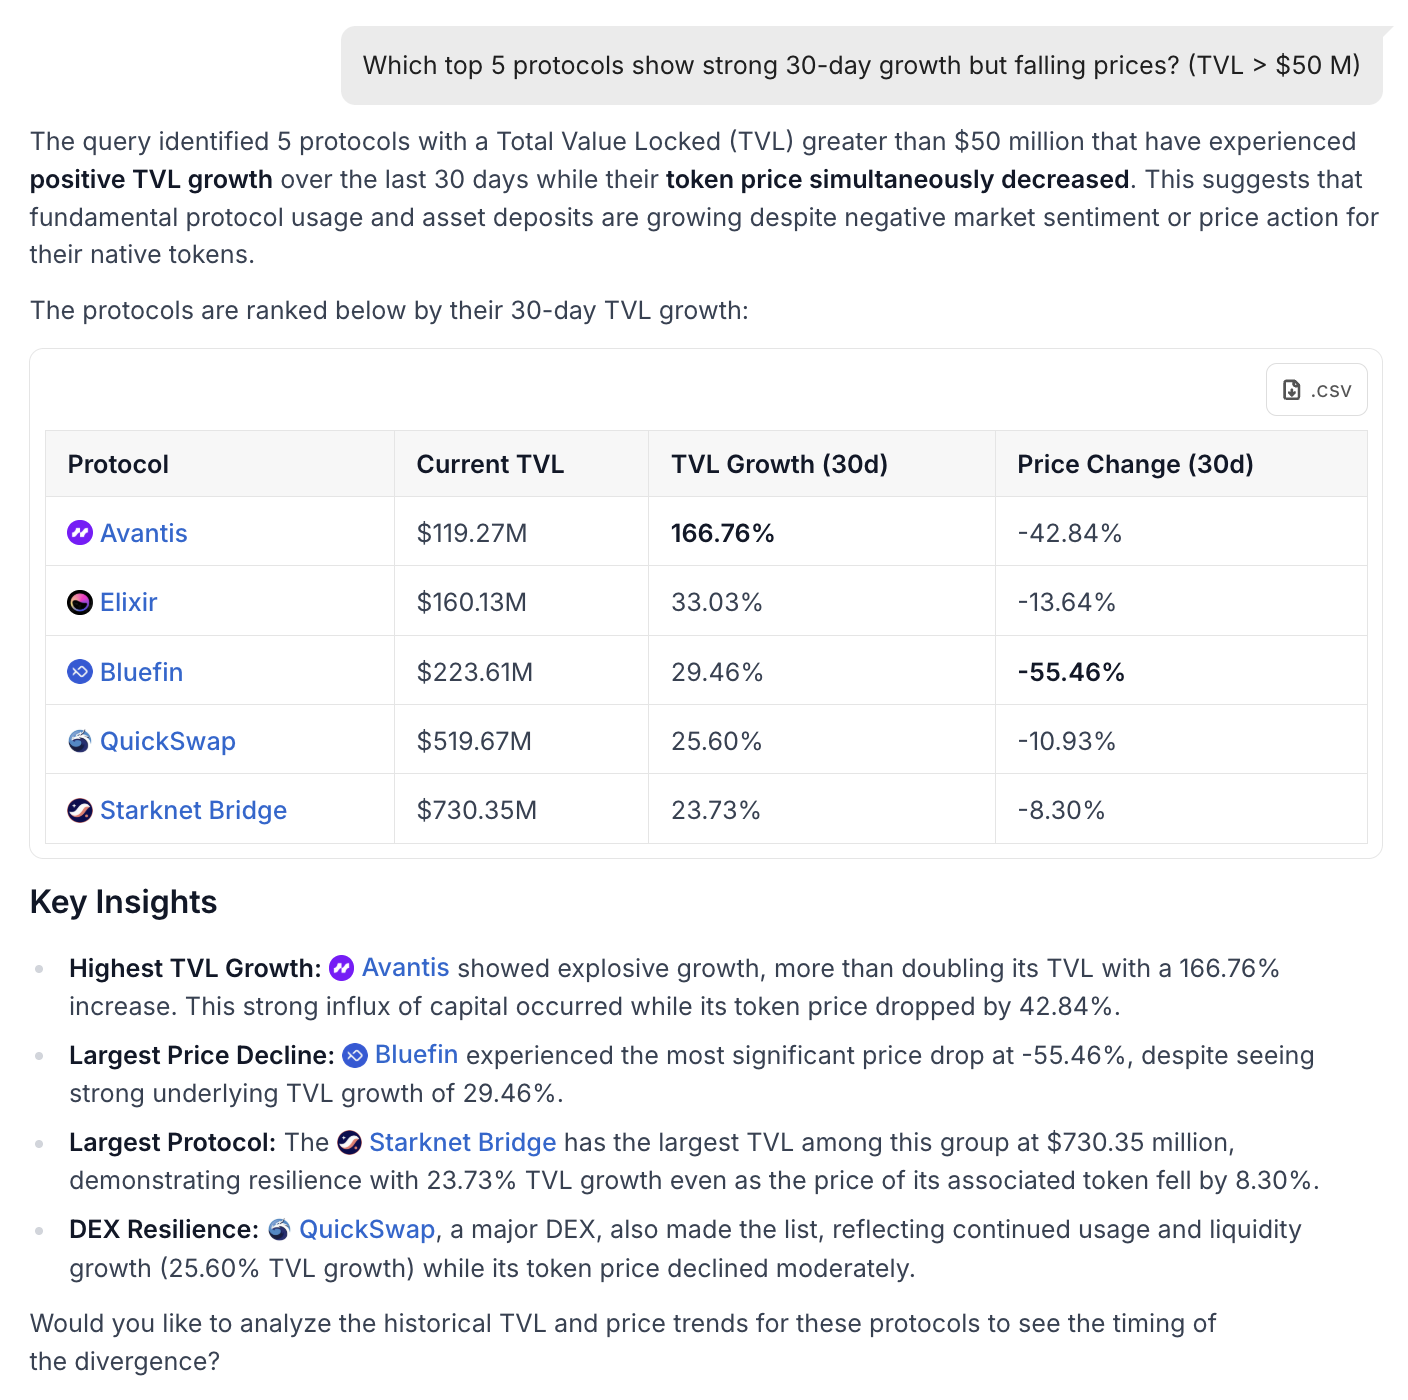Click the Current TVL column header
The width and height of the screenshot is (1408, 1400).
(x=490, y=464)
